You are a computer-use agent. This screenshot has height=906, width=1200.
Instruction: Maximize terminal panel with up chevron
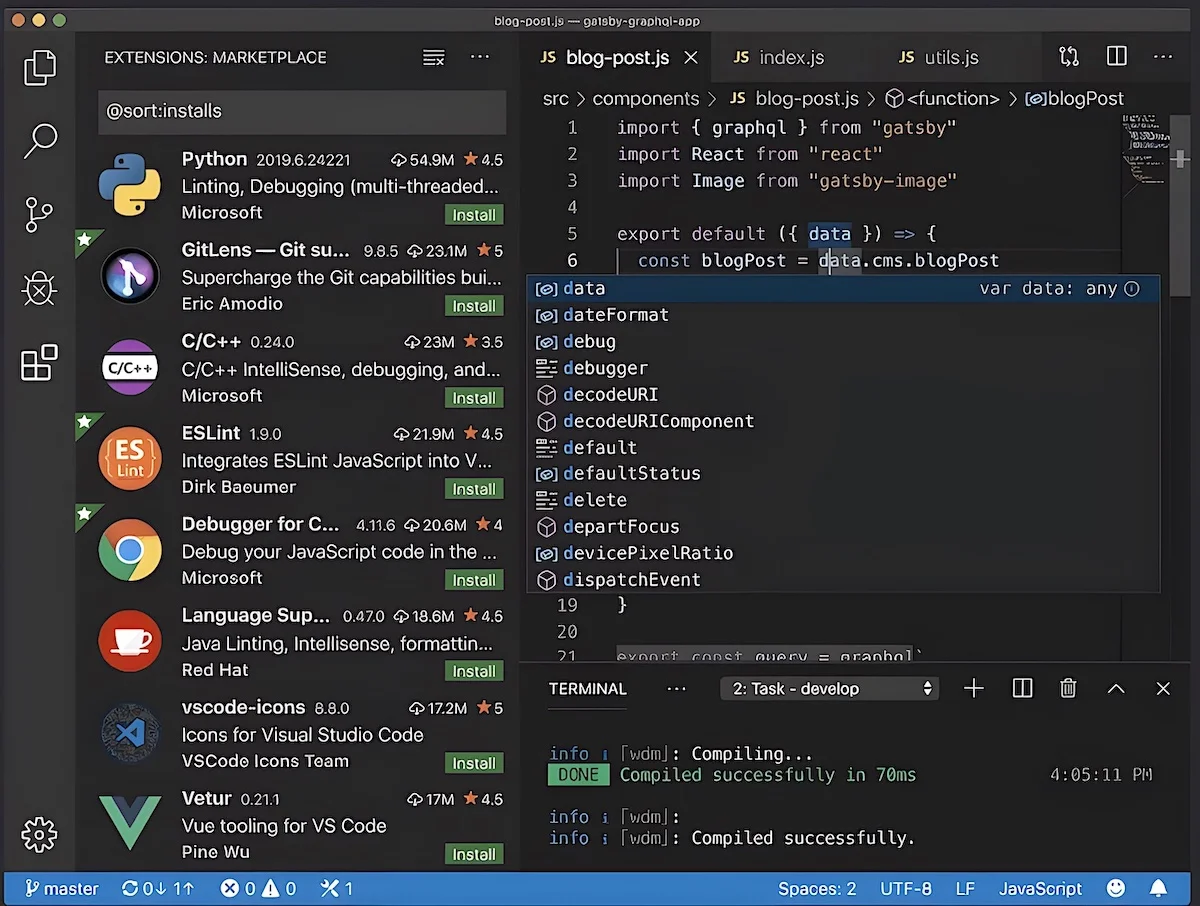1116,688
